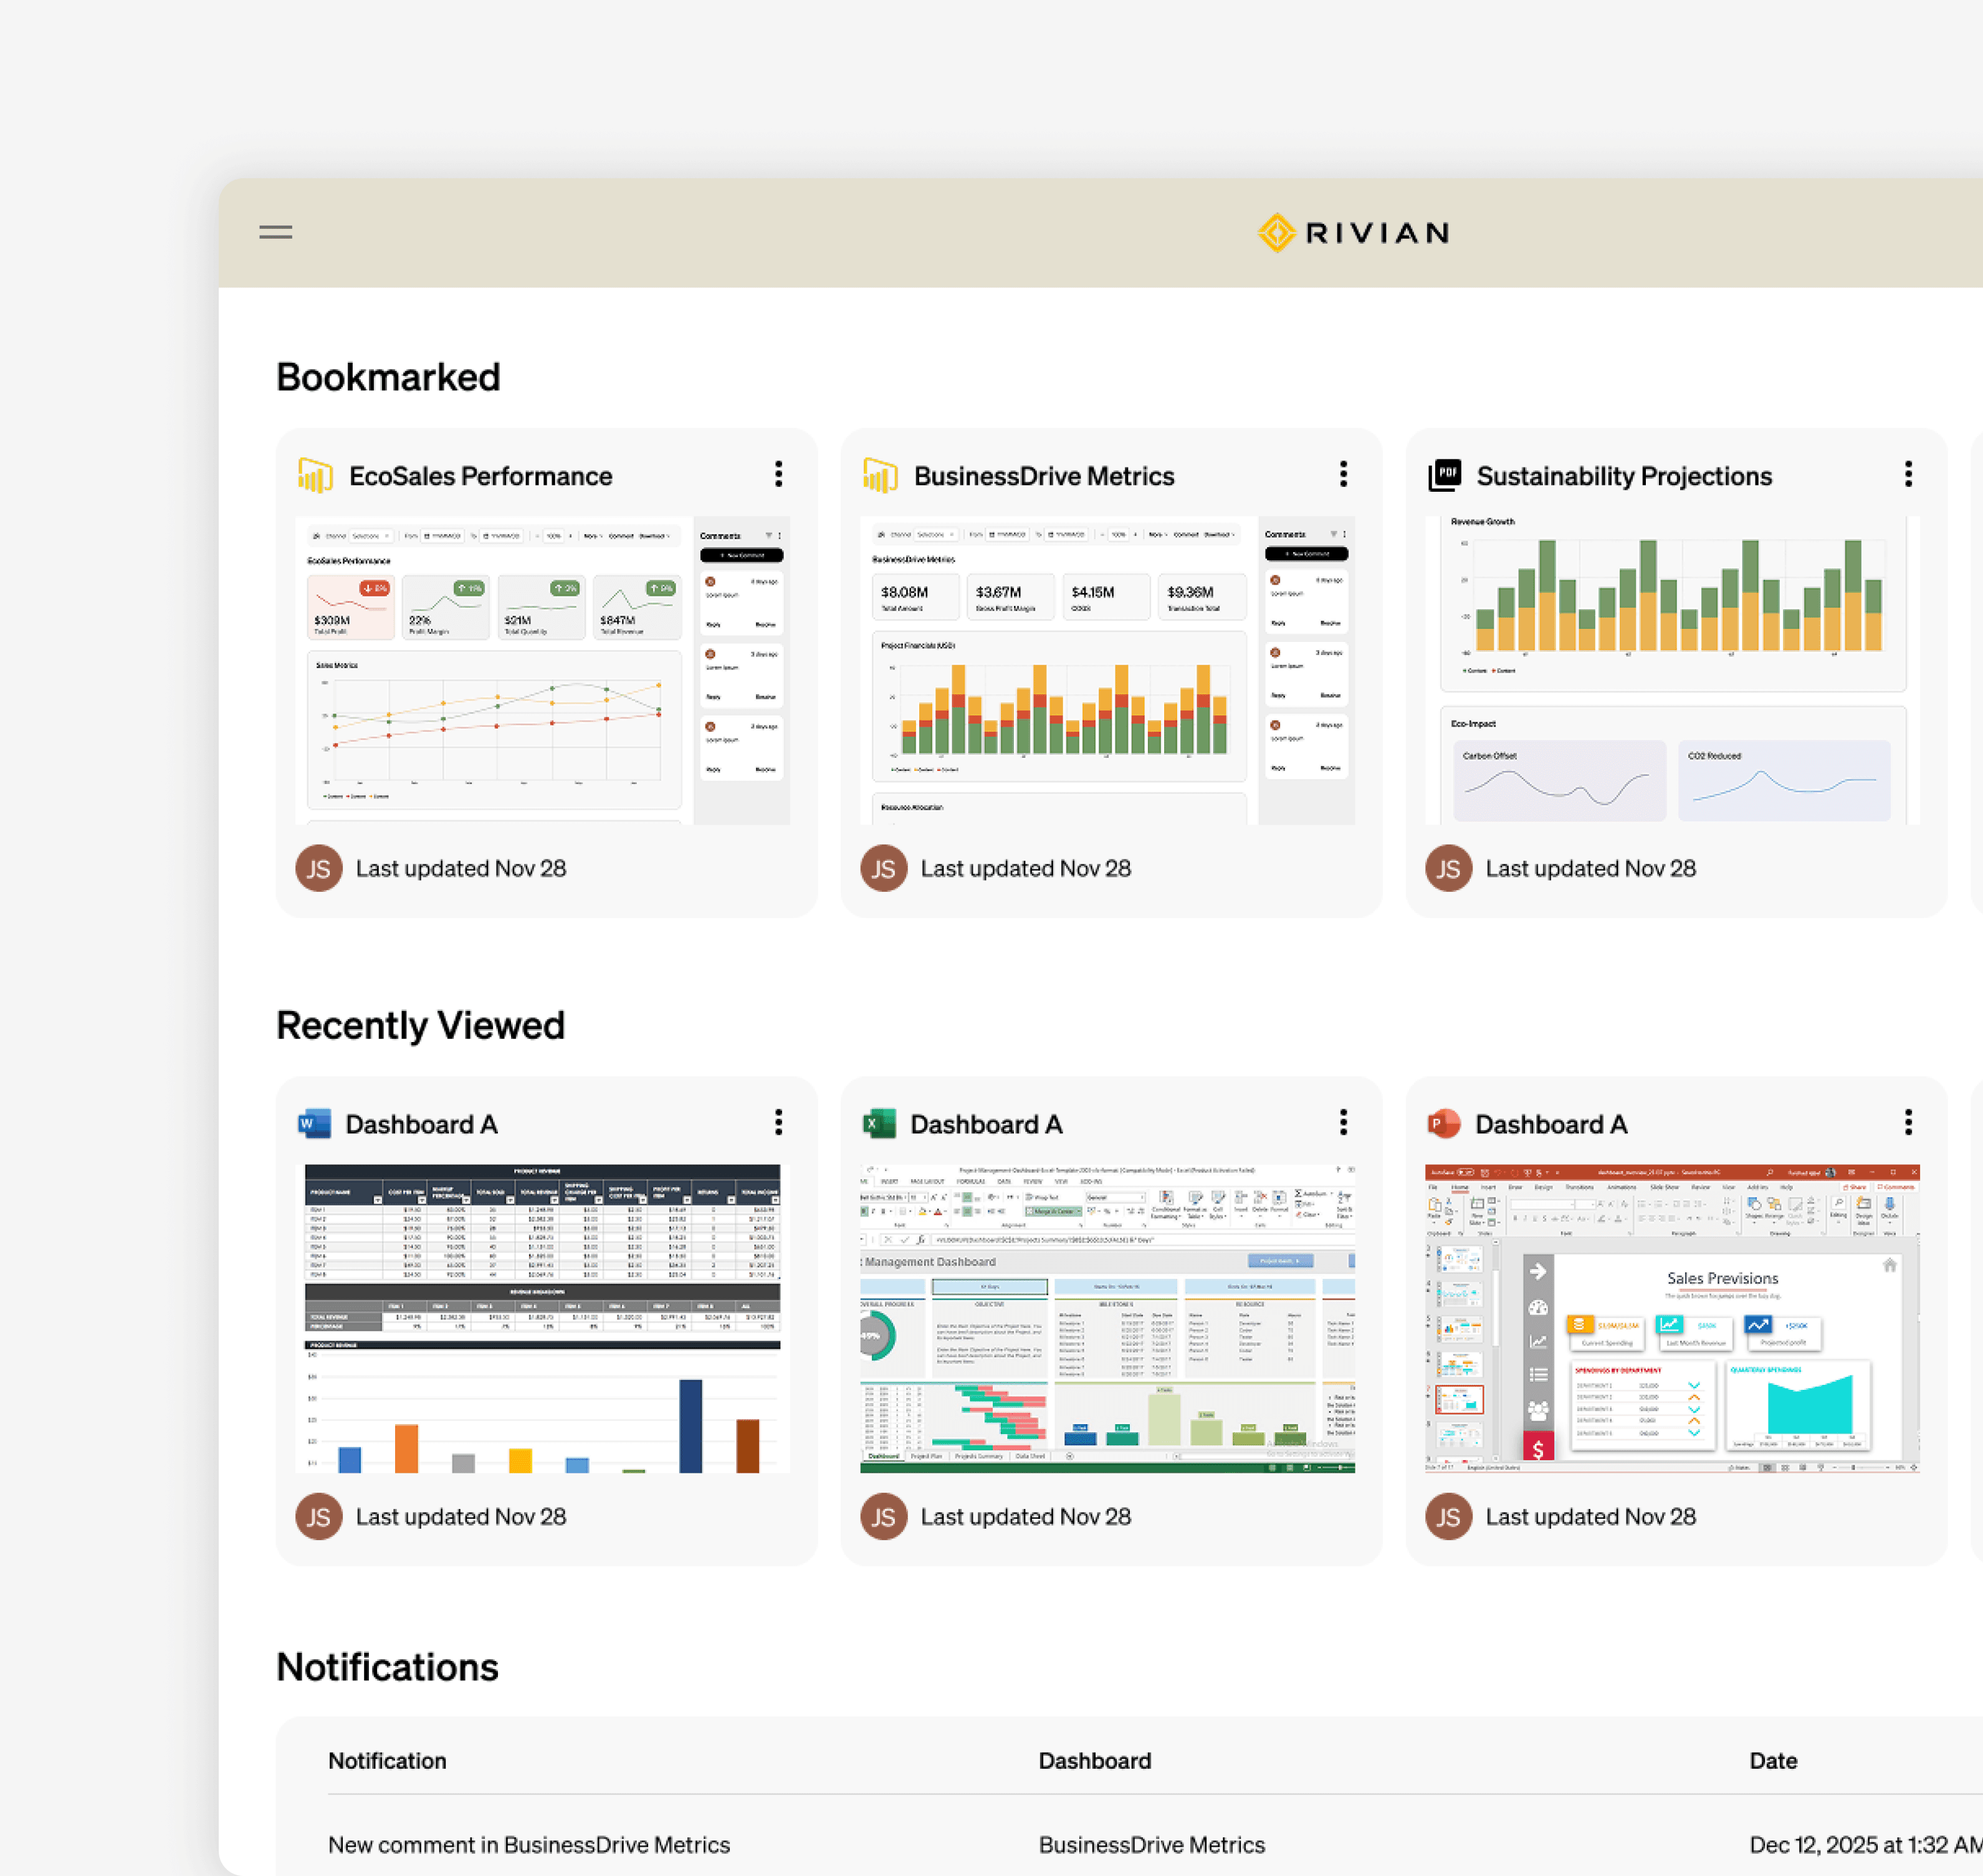1983x1876 pixels.
Task: Open more options for Excel Dashboard A
Action: click(x=1343, y=1122)
